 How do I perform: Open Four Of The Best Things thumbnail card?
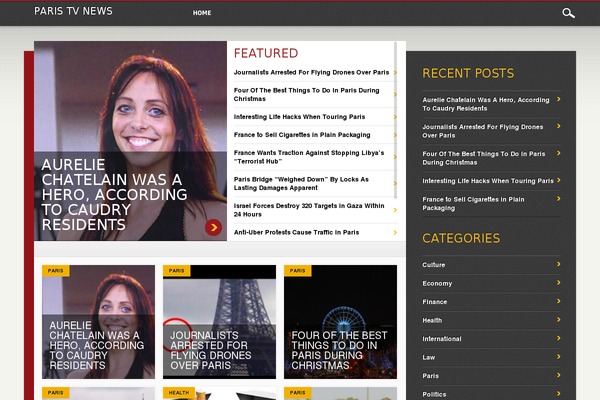[x=340, y=322]
